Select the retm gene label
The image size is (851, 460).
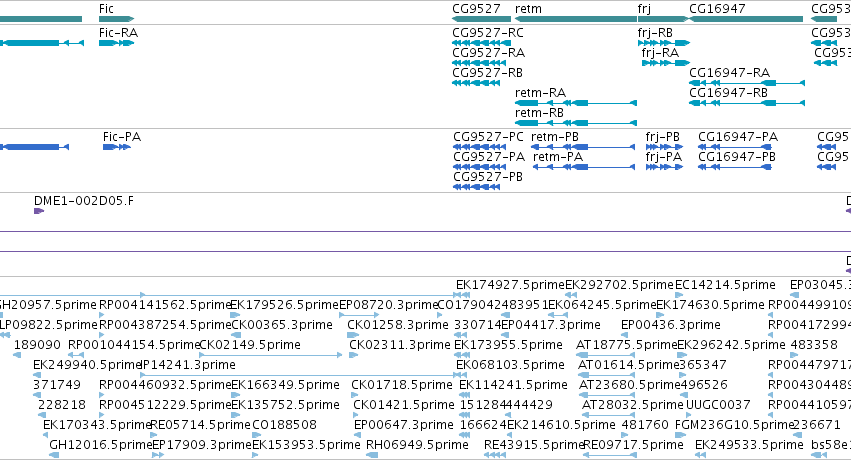(x=528, y=9)
